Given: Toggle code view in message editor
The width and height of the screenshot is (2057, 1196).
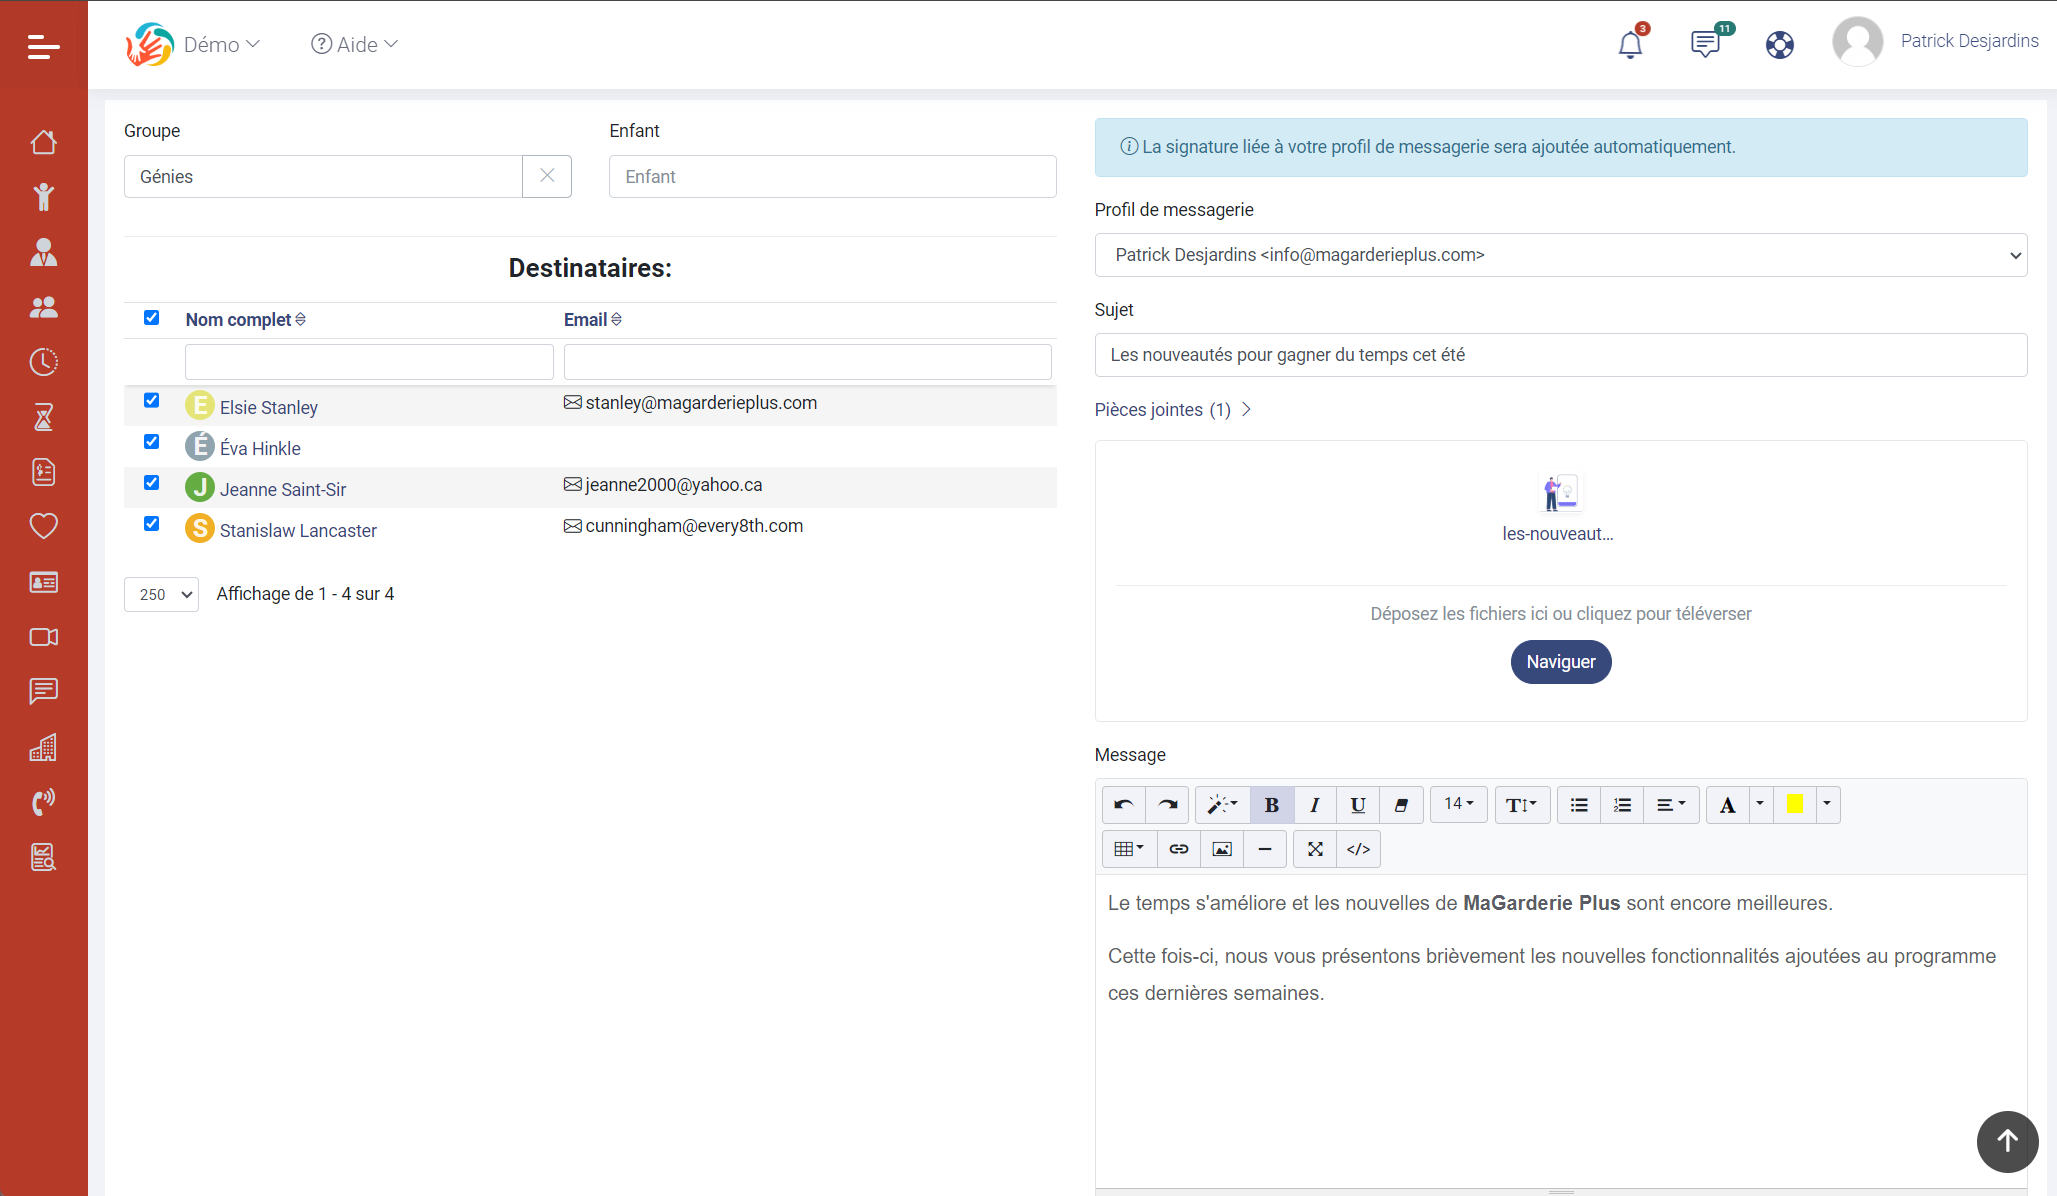Looking at the screenshot, I should [1358, 849].
